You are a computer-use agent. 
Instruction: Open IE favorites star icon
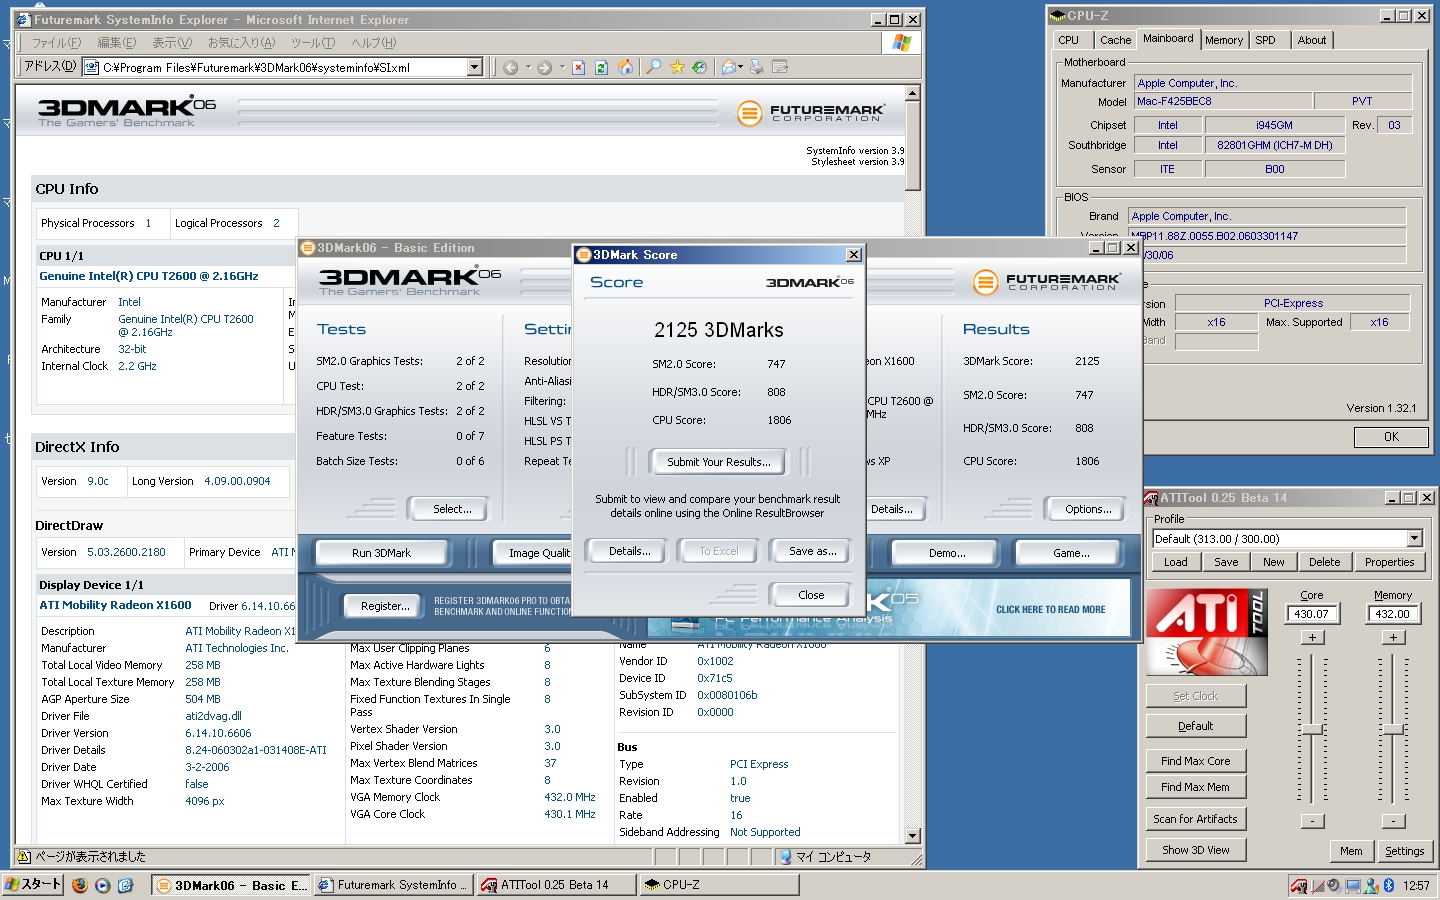coord(677,67)
